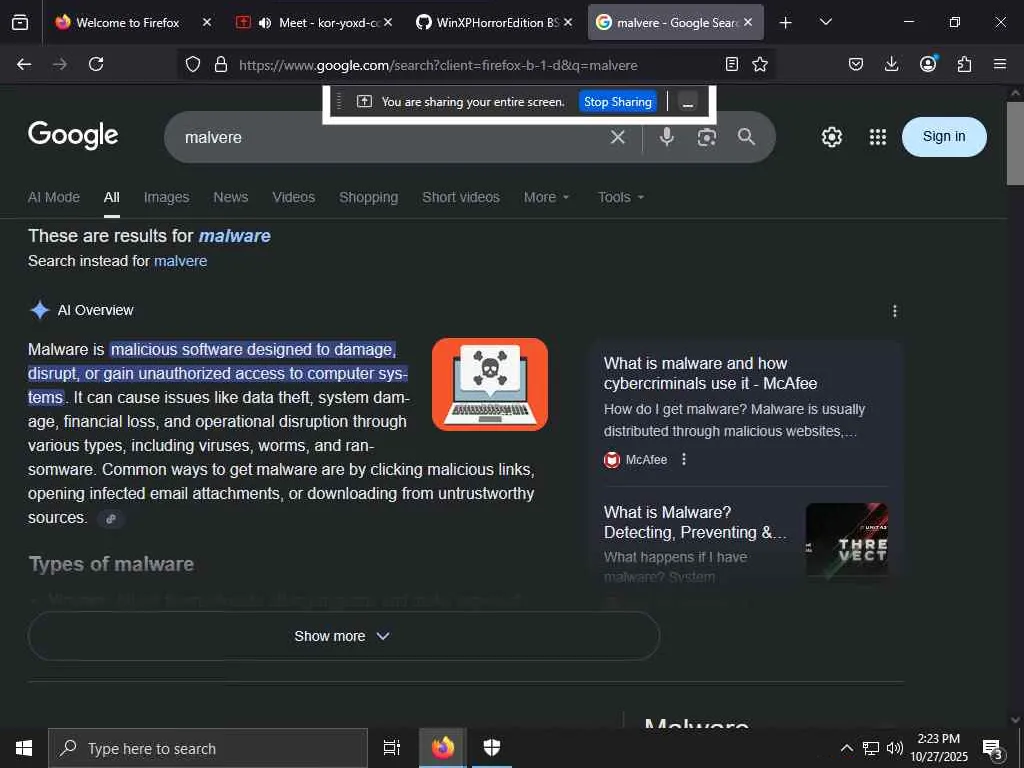Open the Extensions puzzle icon

point(964,64)
